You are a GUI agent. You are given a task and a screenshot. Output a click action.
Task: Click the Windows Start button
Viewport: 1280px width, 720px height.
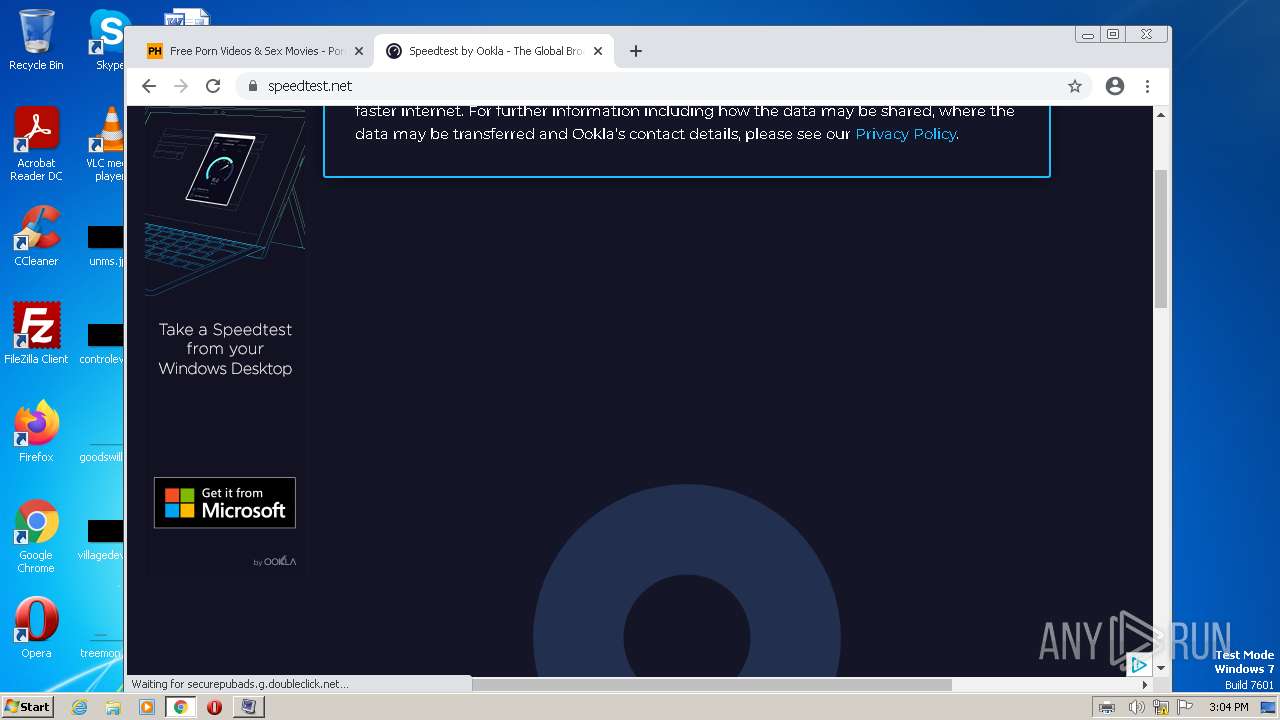(27, 706)
